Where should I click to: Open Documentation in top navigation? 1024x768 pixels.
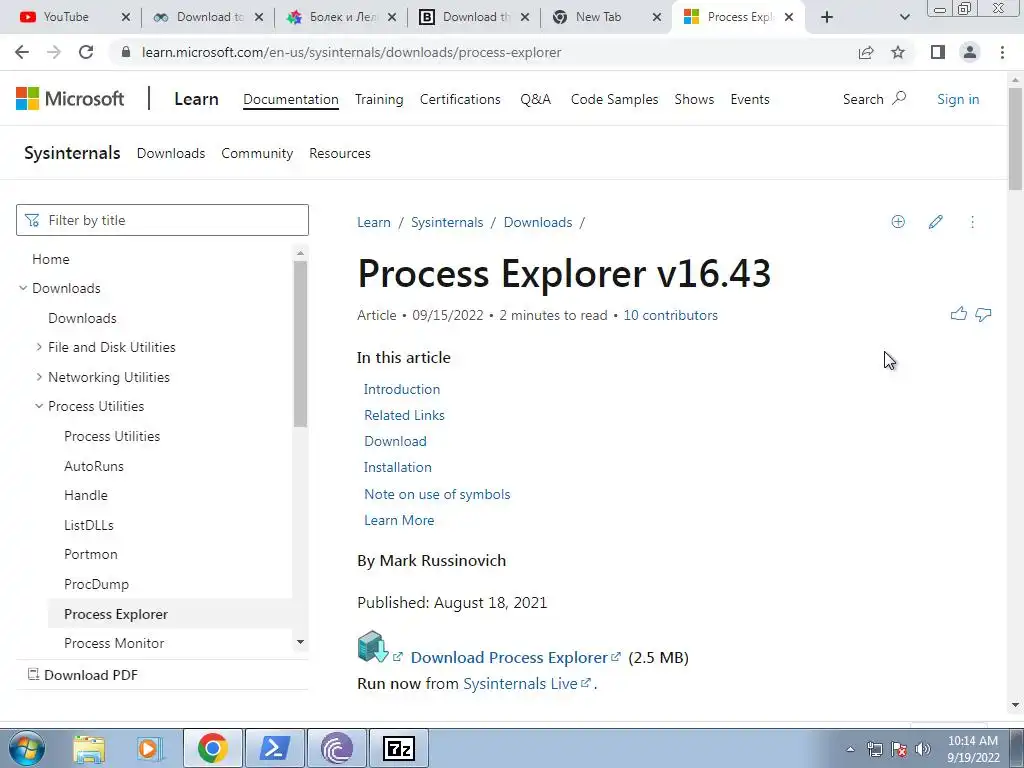click(291, 99)
